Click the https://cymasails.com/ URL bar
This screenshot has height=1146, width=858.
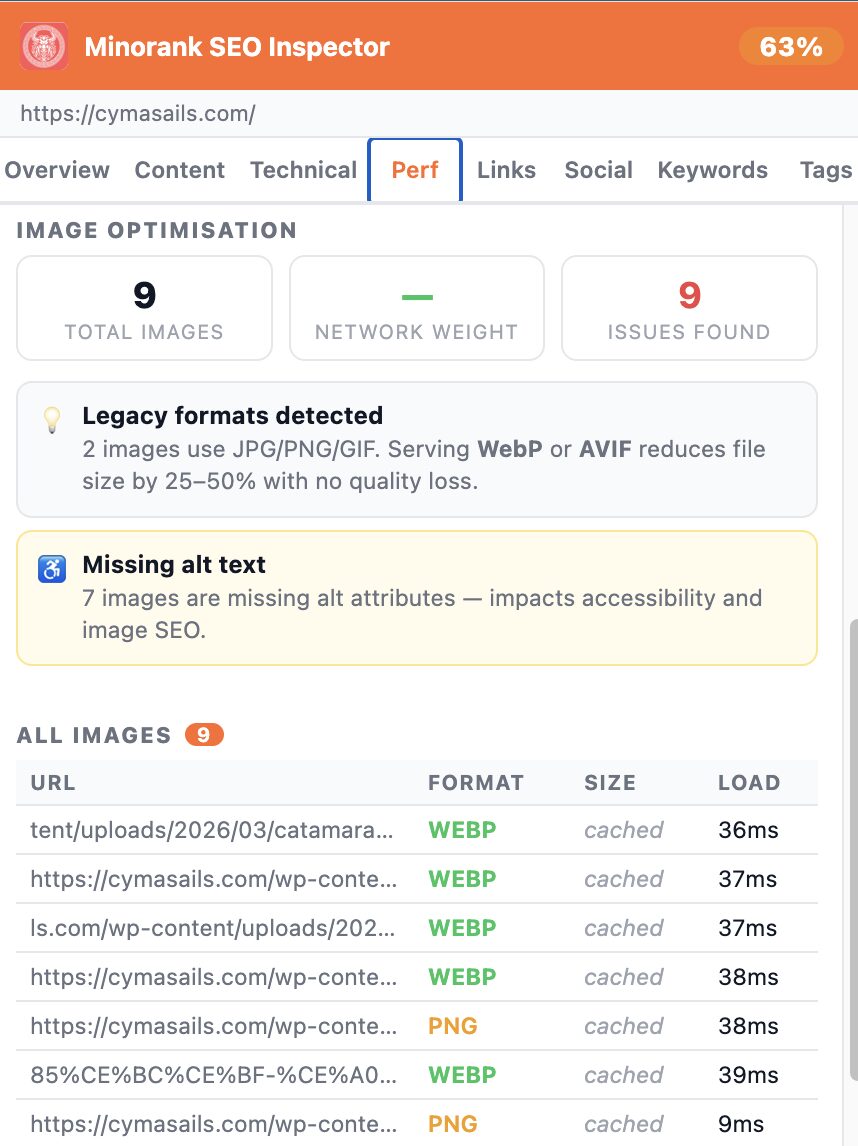coord(429,113)
